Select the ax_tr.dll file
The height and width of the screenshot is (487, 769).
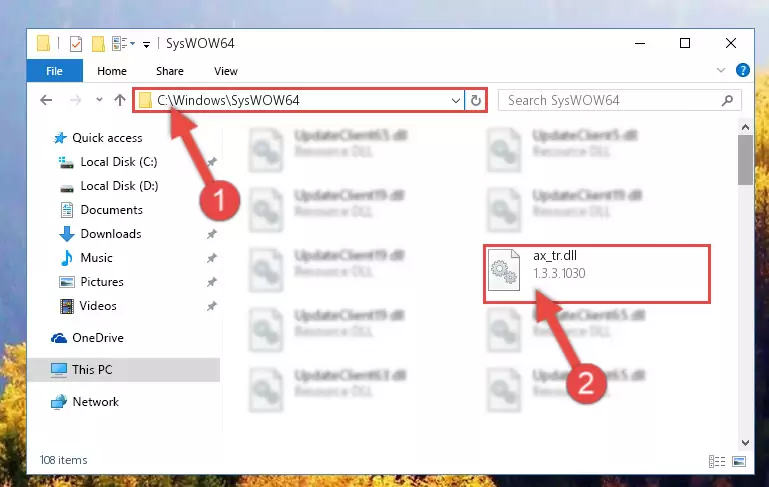point(597,274)
